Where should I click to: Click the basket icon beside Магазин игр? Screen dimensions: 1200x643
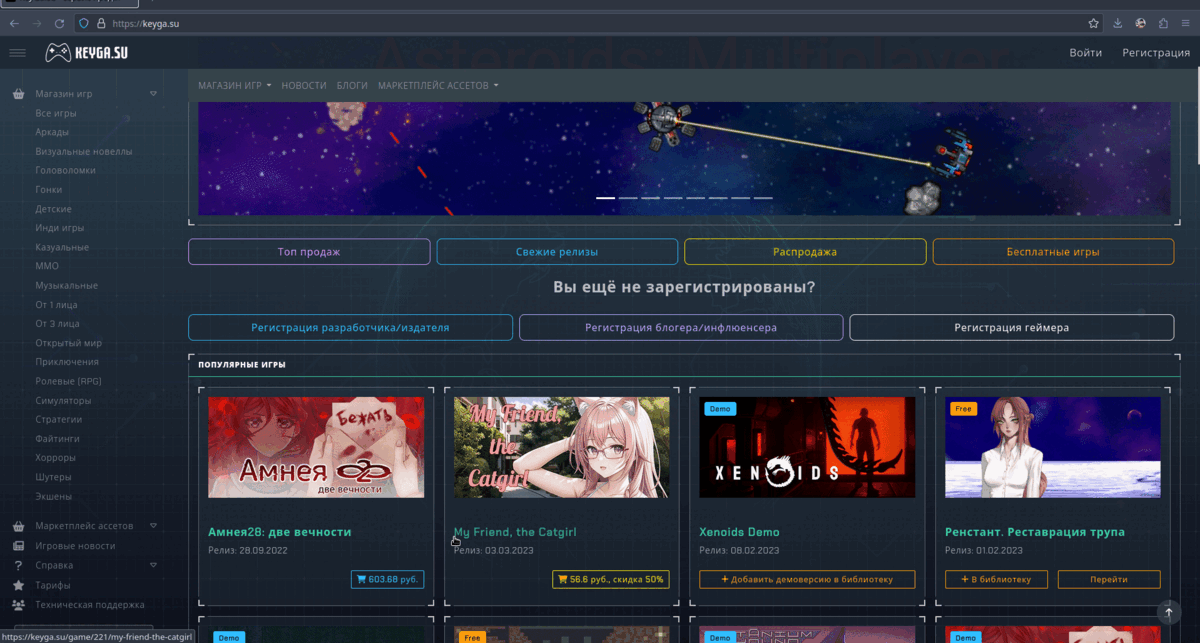point(18,94)
